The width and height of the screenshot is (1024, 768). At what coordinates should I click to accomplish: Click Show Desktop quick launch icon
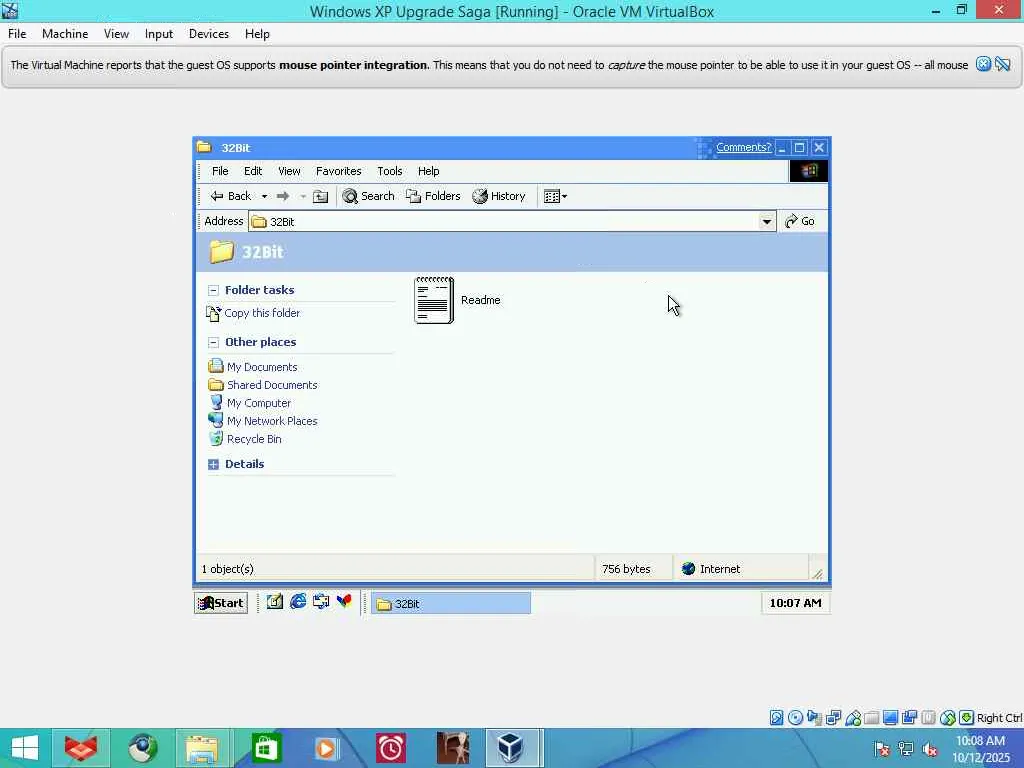pyautogui.click(x=274, y=601)
